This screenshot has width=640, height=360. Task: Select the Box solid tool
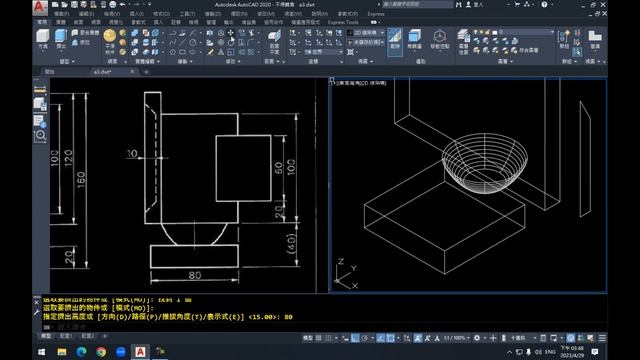pyautogui.click(x=42, y=39)
